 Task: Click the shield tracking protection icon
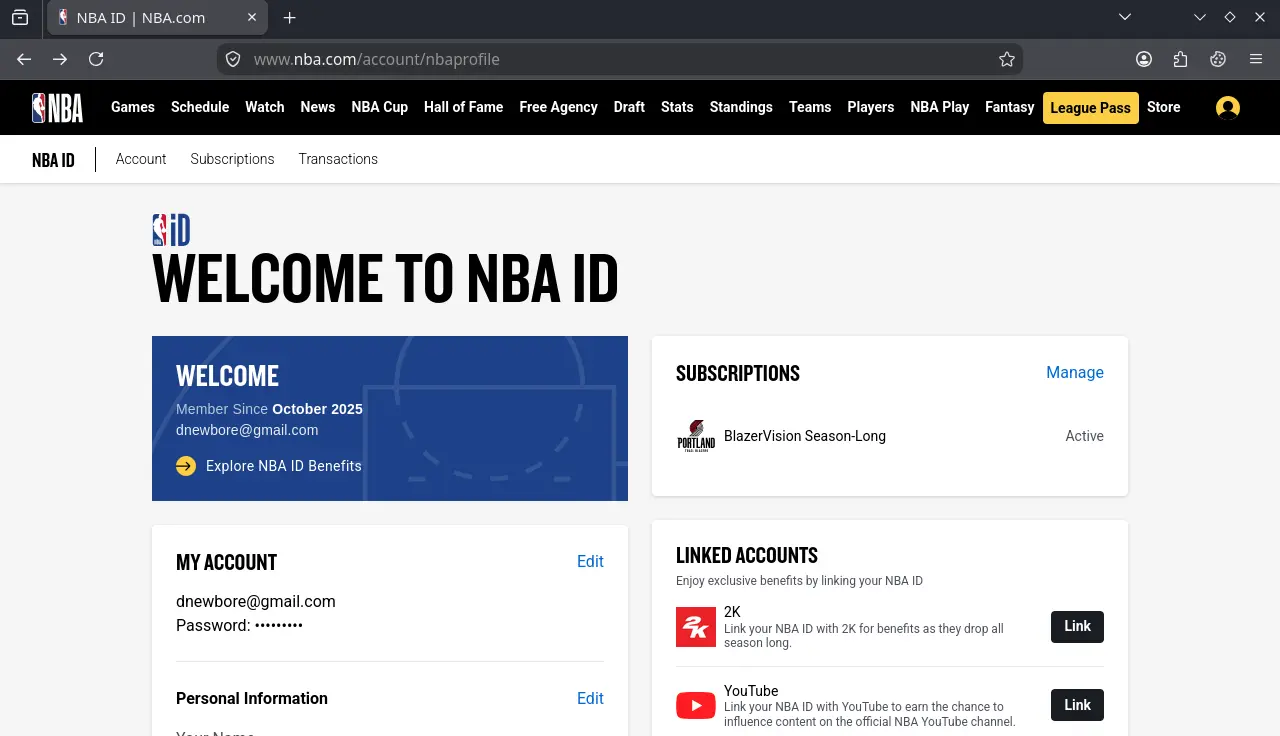tap(233, 59)
